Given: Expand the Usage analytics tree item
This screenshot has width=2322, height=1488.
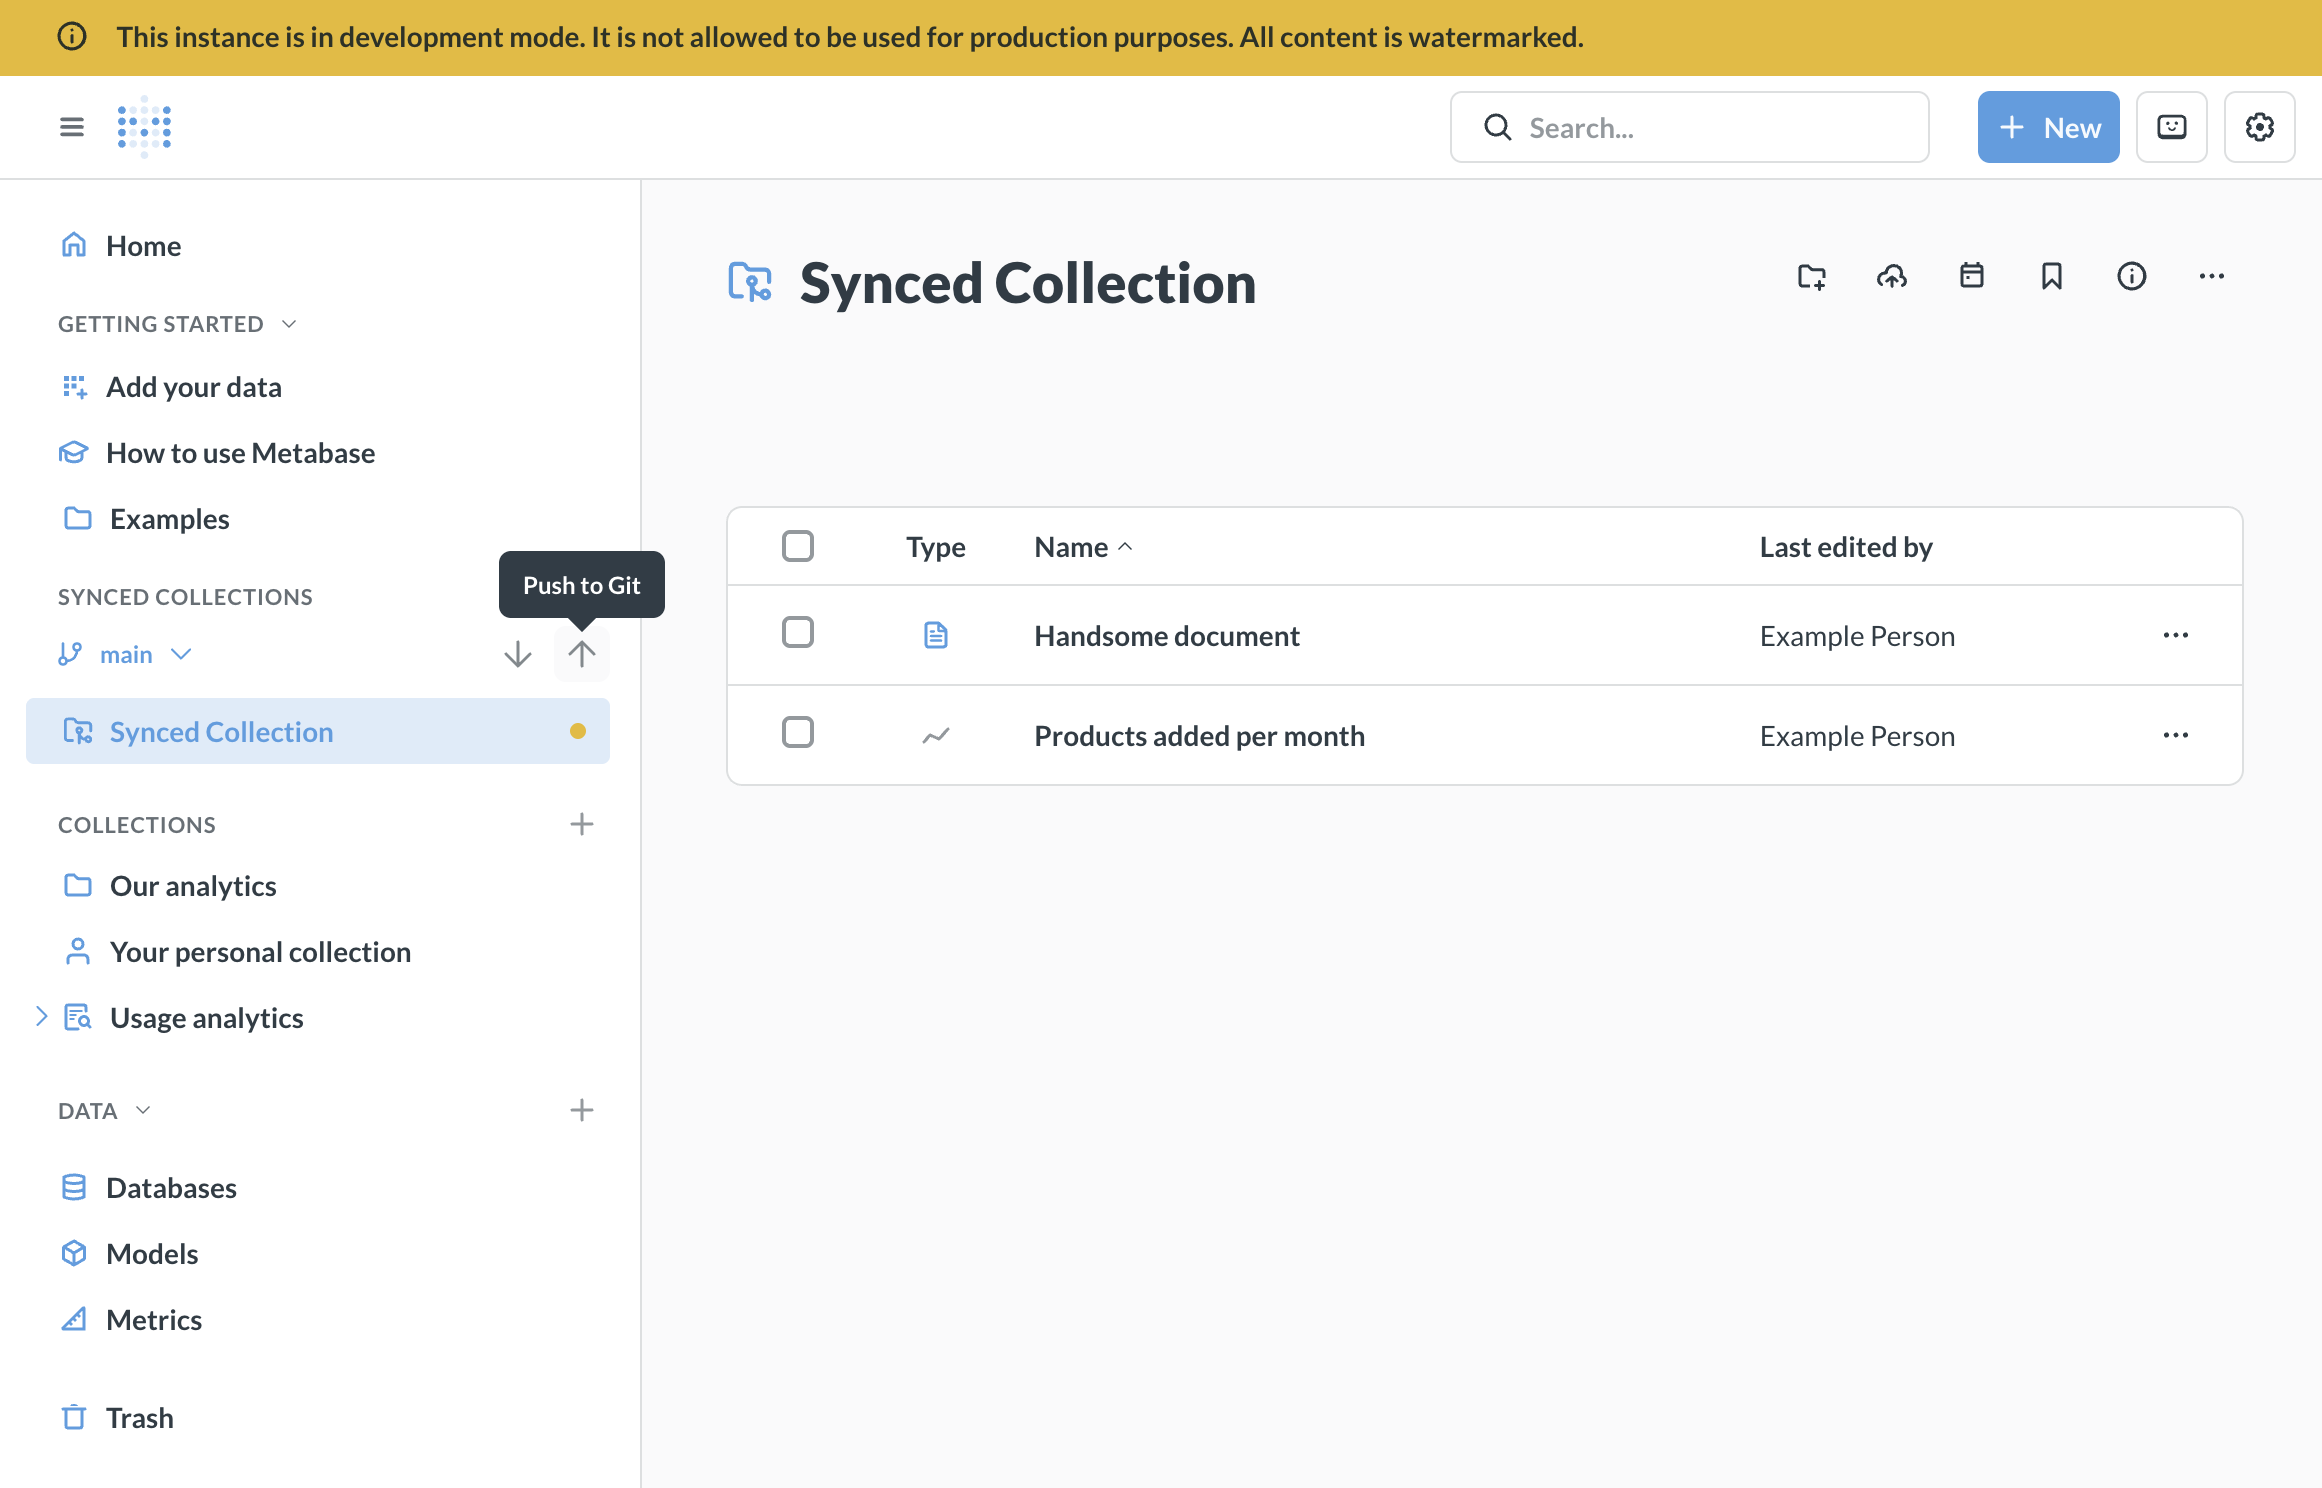Looking at the screenshot, I should (x=41, y=1017).
